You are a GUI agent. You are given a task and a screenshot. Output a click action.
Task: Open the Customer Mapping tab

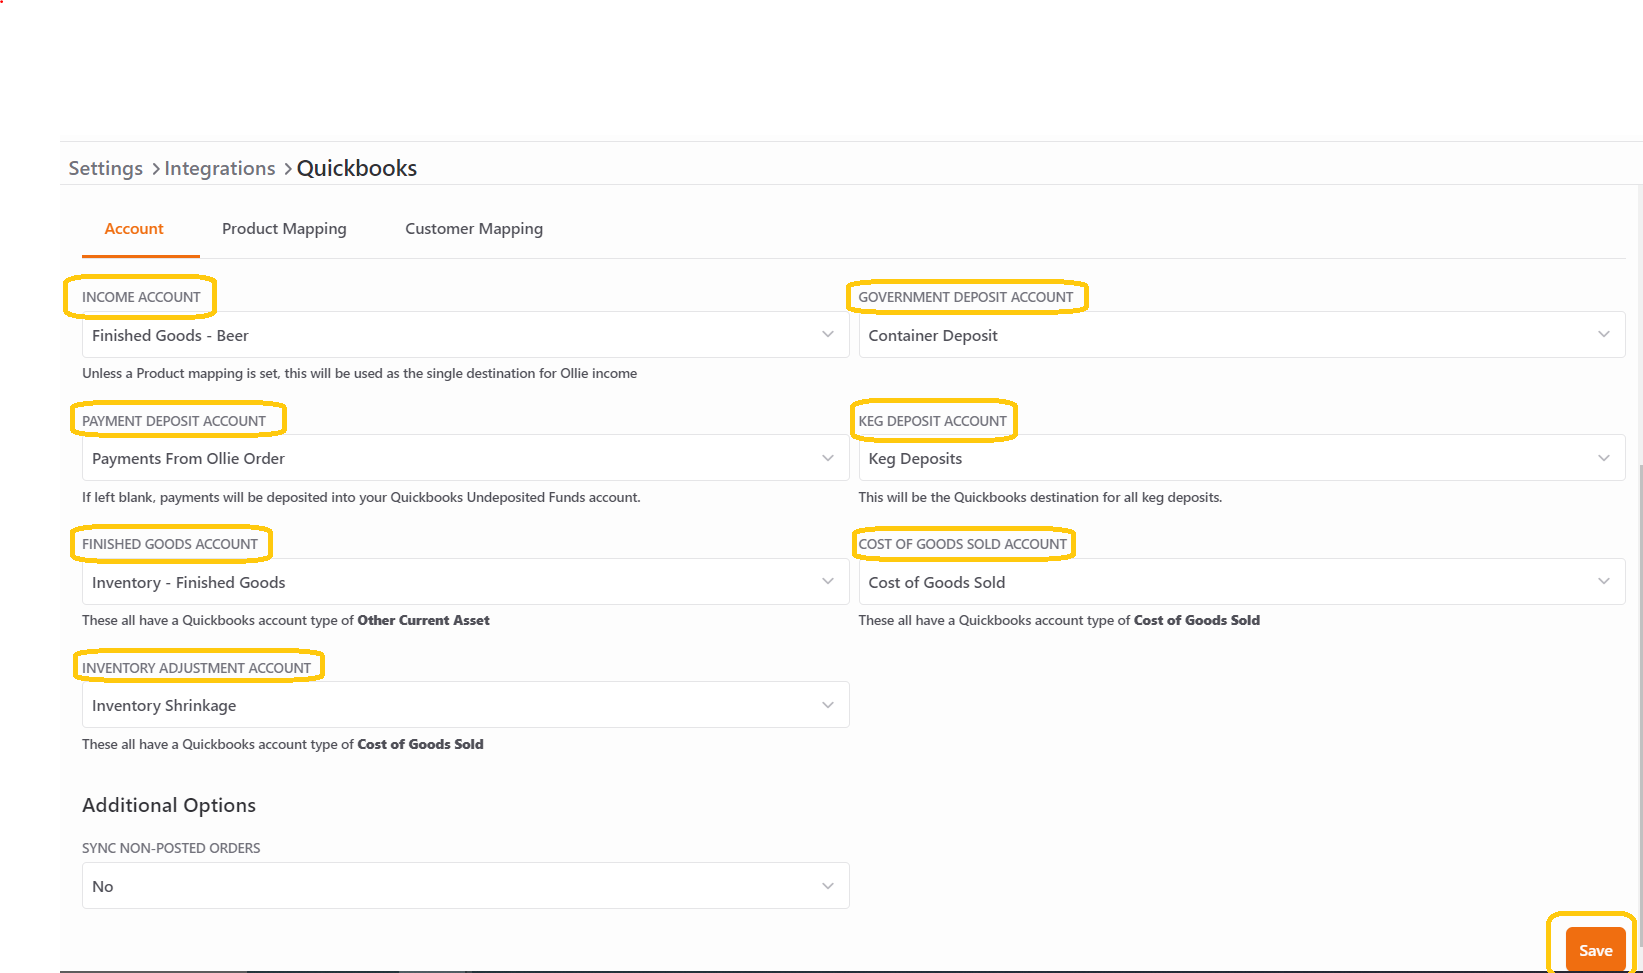coord(474,229)
